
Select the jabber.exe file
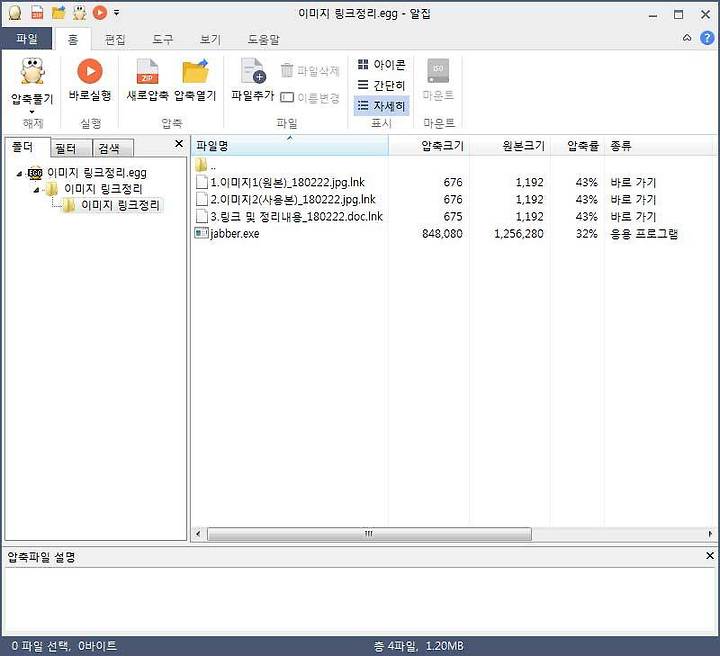click(235, 234)
